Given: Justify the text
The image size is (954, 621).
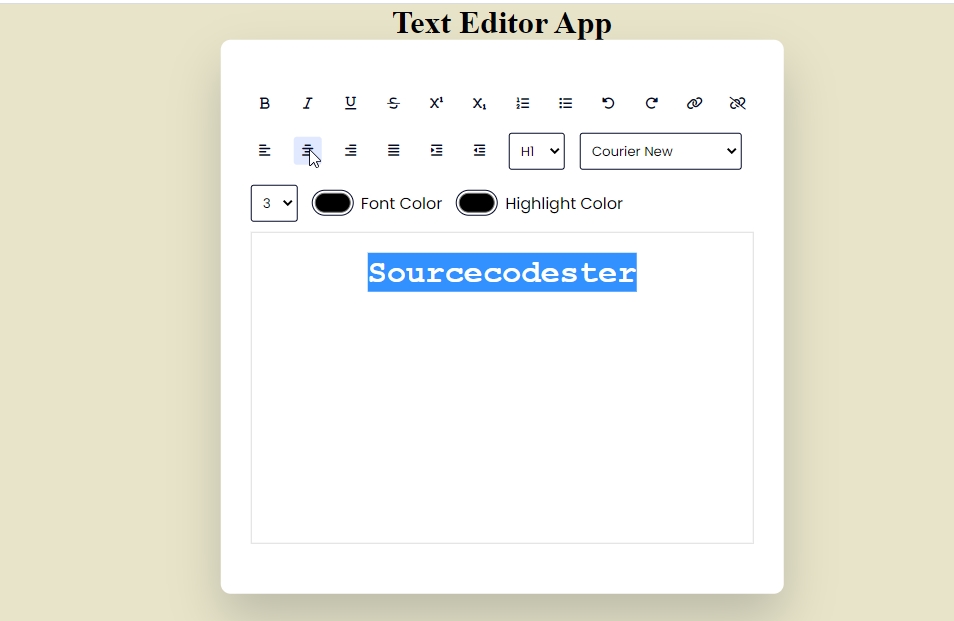Looking at the screenshot, I should [394, 151].
